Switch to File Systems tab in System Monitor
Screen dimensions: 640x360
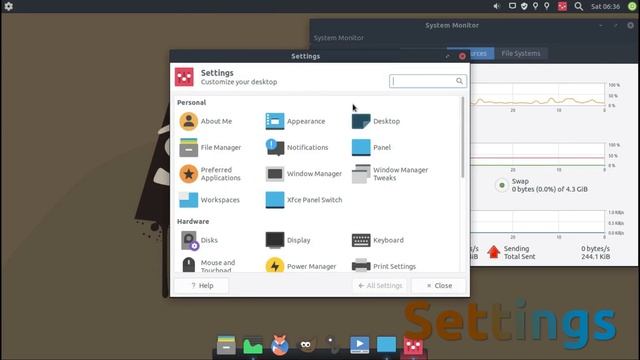tap(521, 53)
